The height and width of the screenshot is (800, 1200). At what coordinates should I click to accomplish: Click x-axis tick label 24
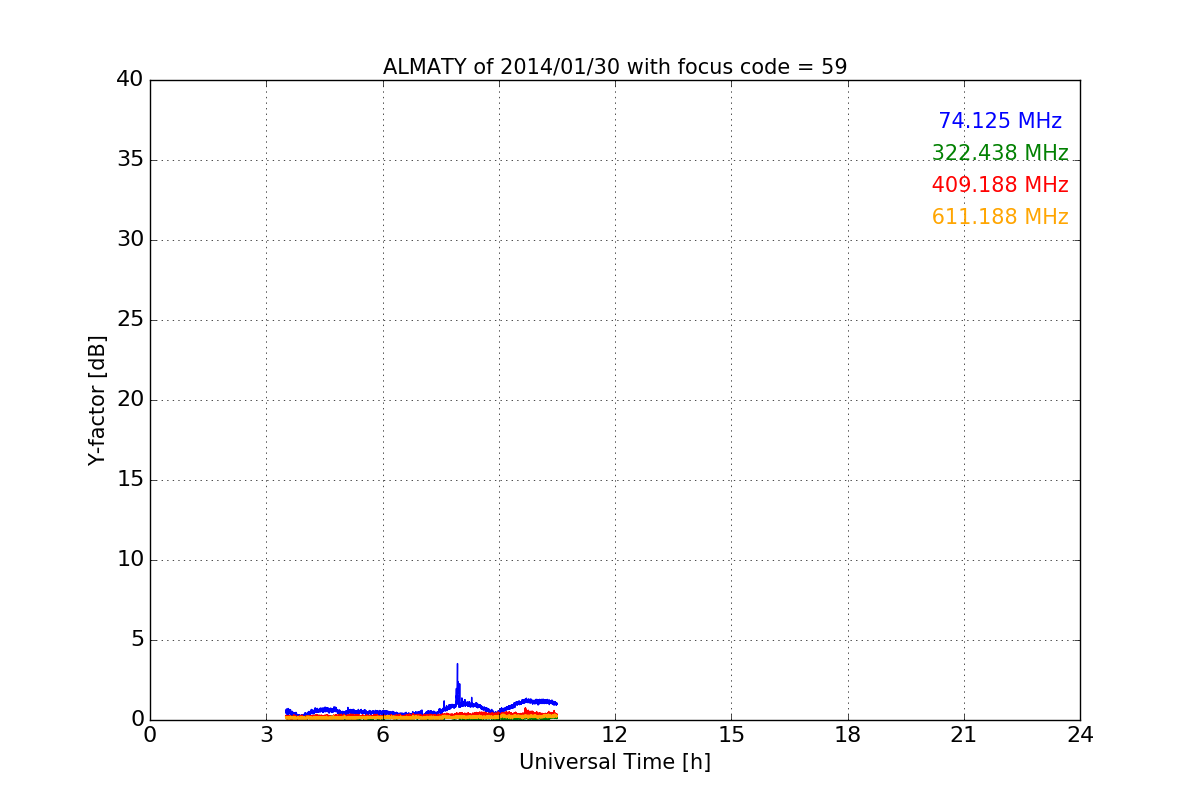tap(1080, 735)
